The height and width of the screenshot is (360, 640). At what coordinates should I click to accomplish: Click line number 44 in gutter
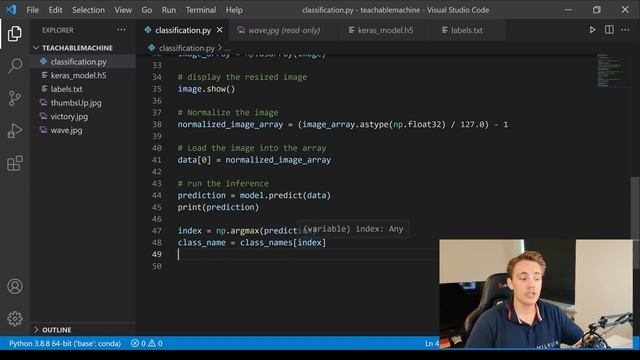tap(157, 195)
